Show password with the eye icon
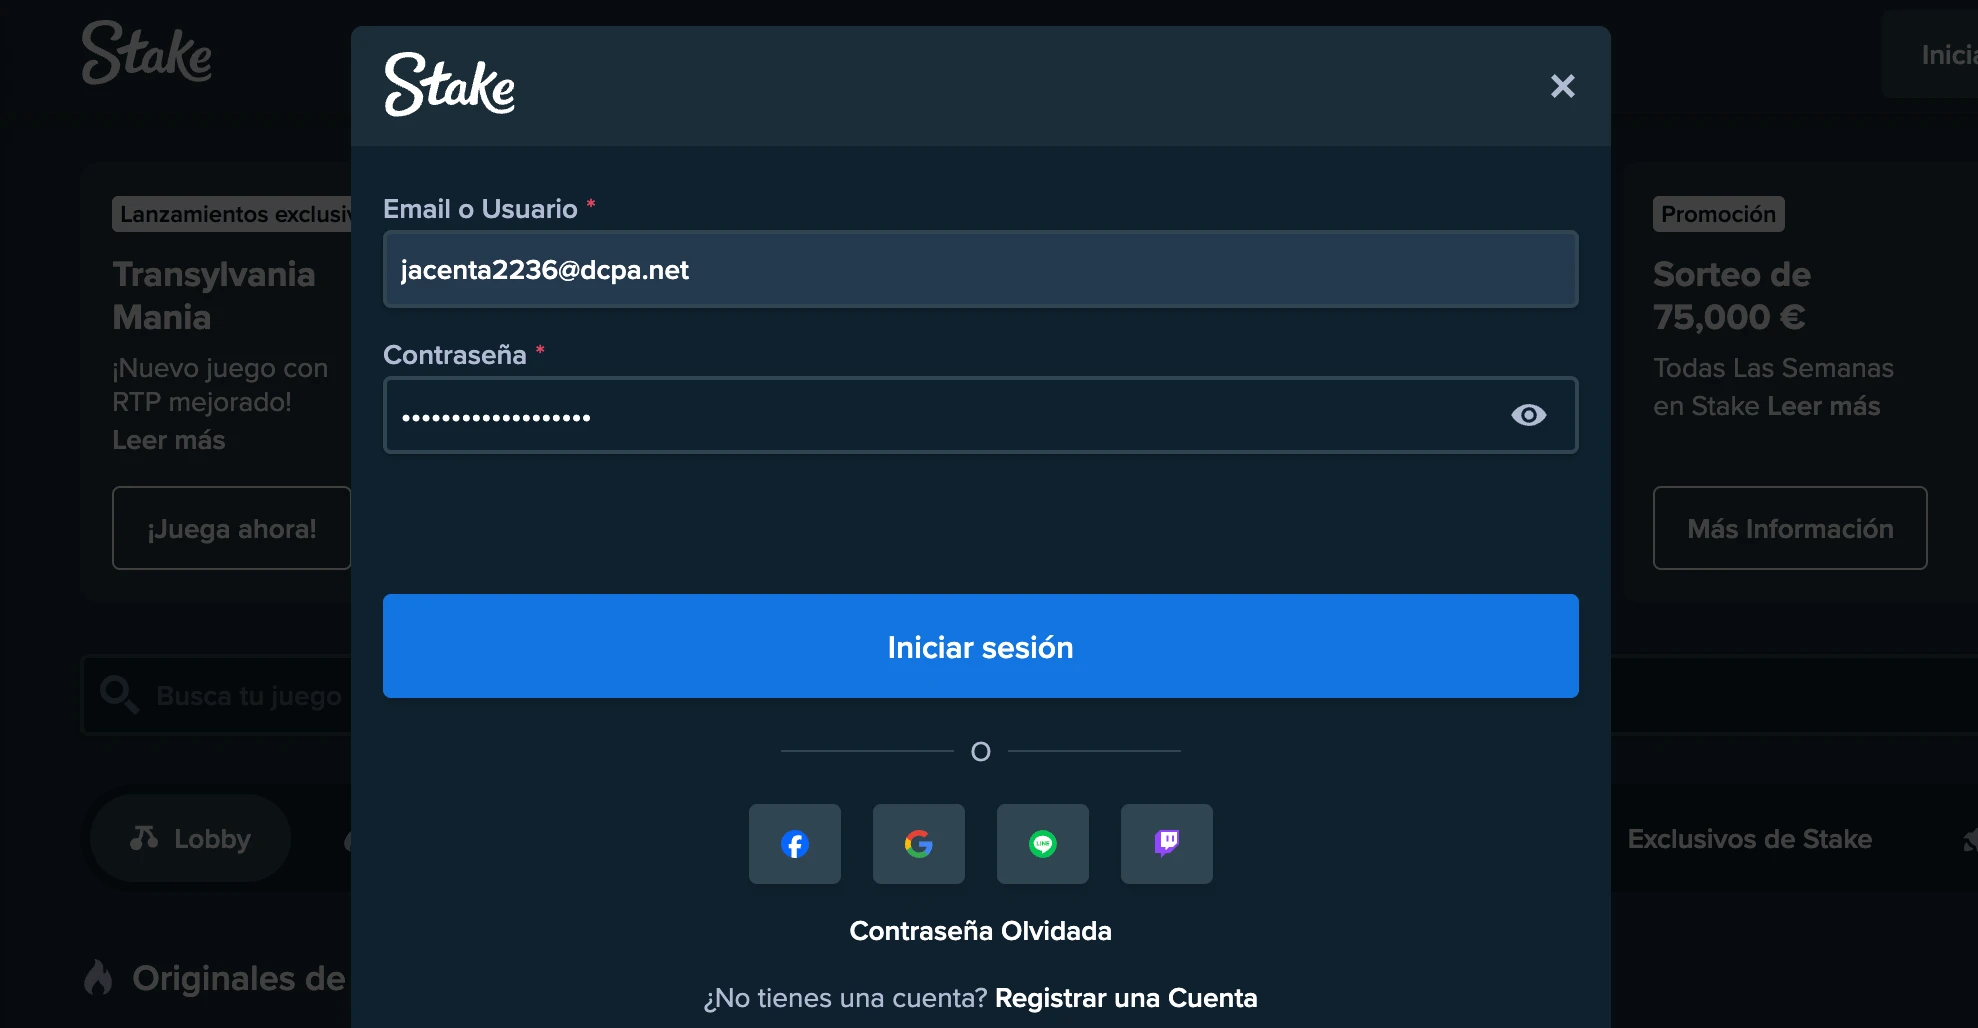1978x1028 pixels. (x=1528, y=415)
